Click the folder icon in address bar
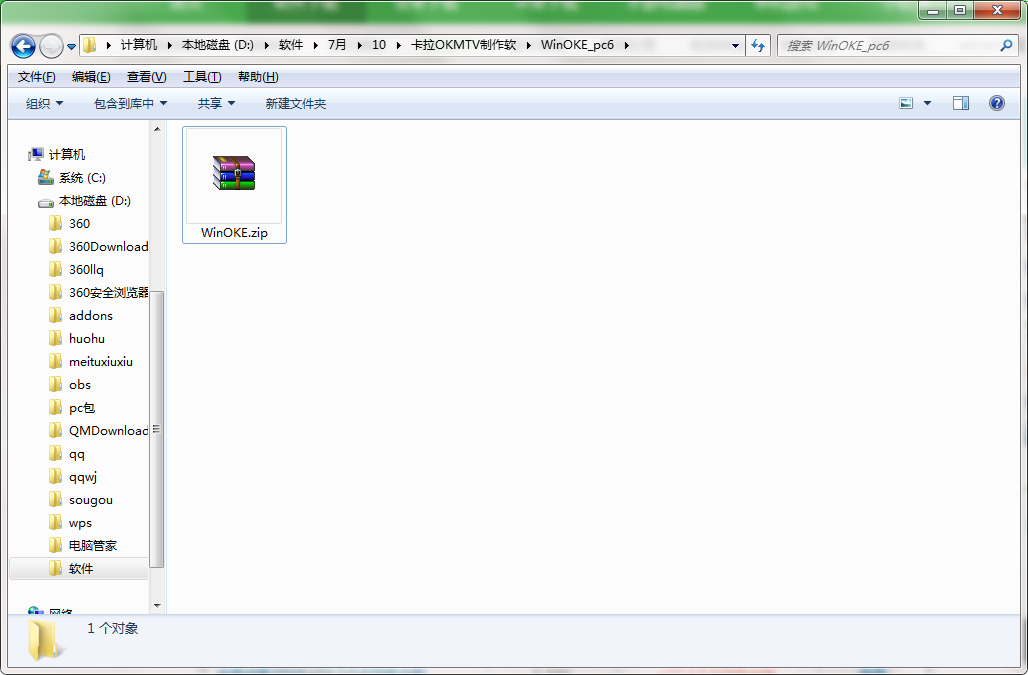The image size is (1028, 675). click(x=90, y=45)
